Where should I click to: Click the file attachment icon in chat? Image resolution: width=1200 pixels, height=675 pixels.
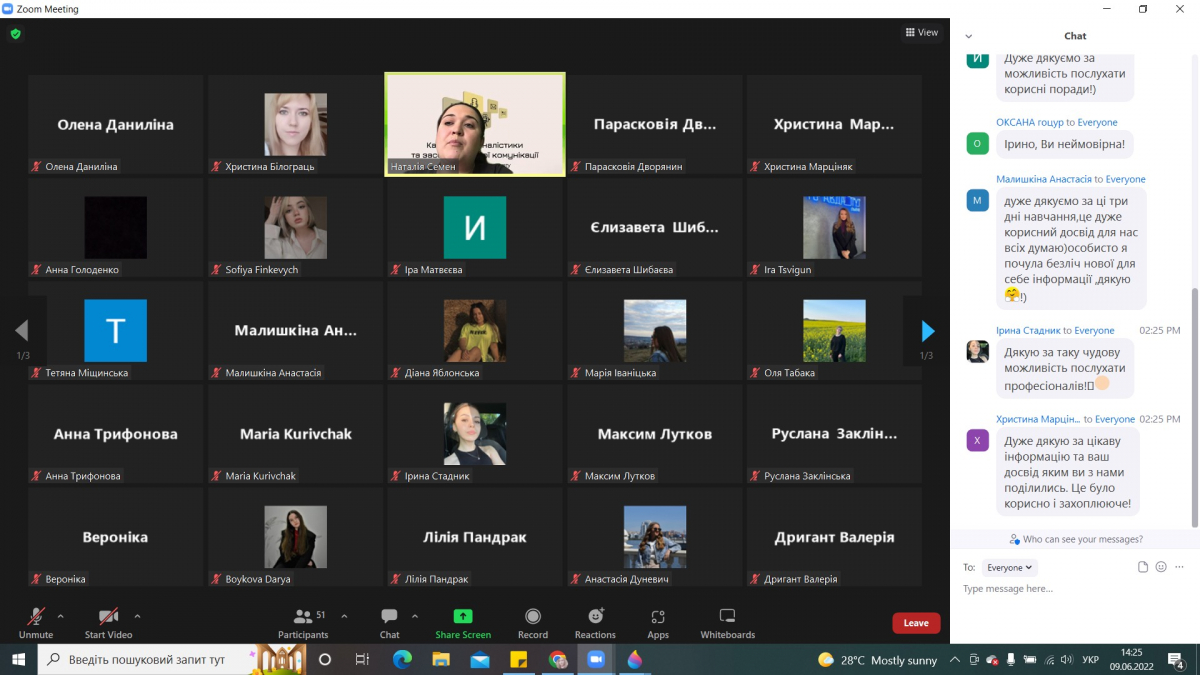click(1143, 567)
